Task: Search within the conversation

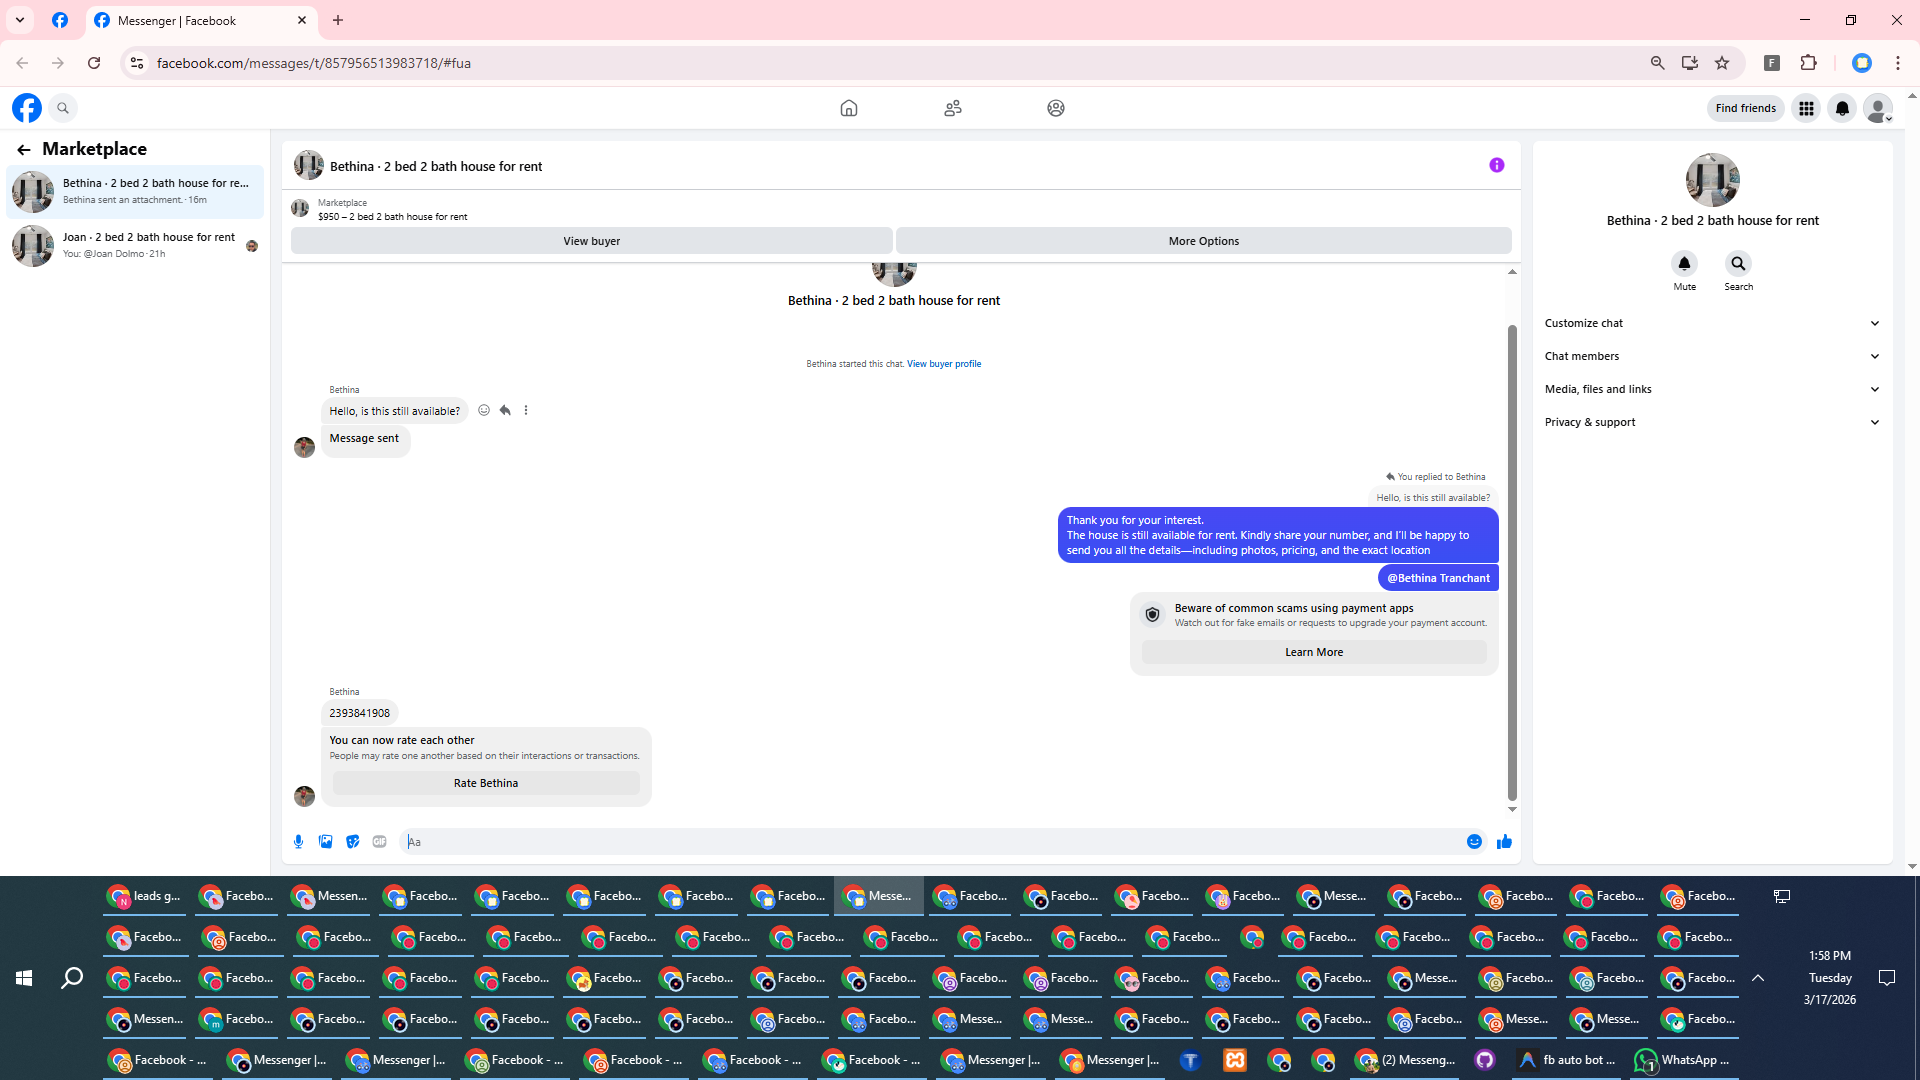Action: click(x=1738, y=264)
